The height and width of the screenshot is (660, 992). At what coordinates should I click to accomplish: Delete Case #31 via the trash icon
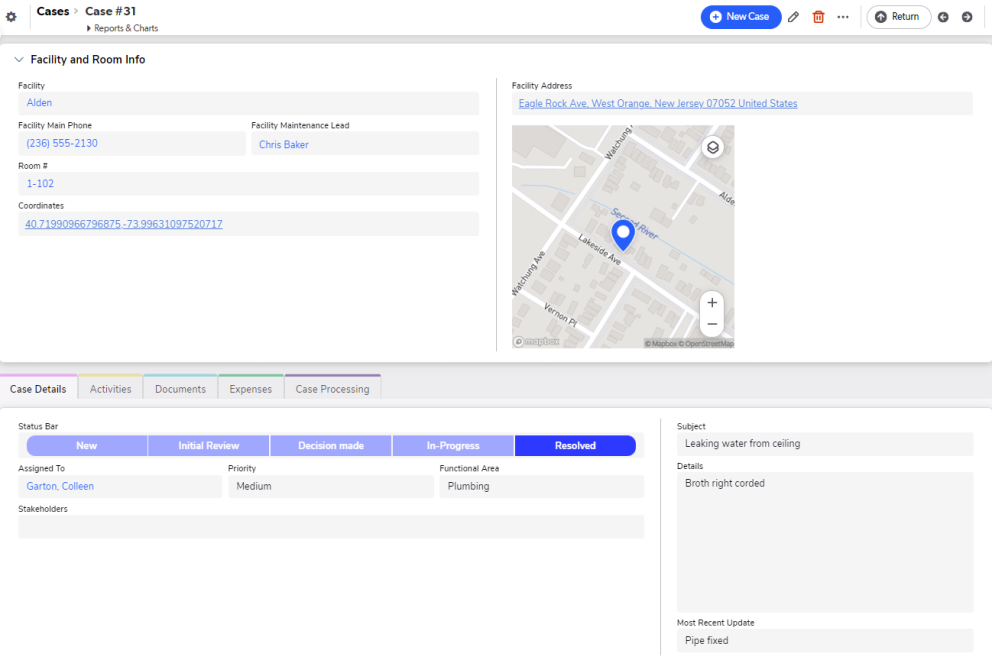[818, 17]
